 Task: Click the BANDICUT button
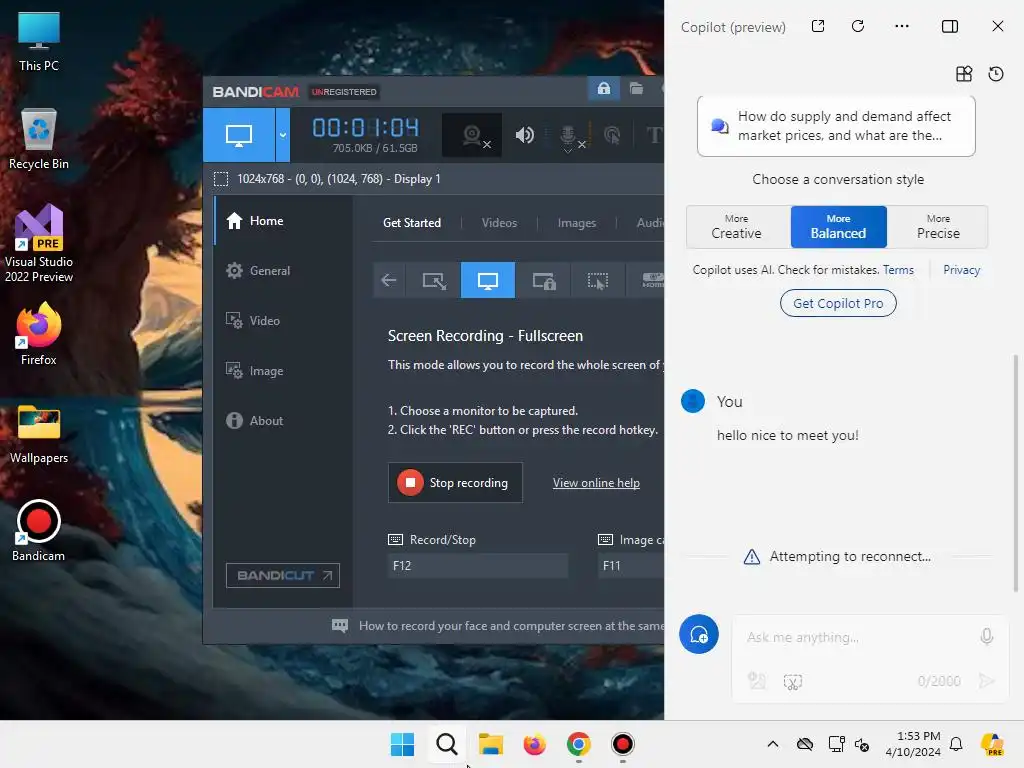click(x=283, y=575)
